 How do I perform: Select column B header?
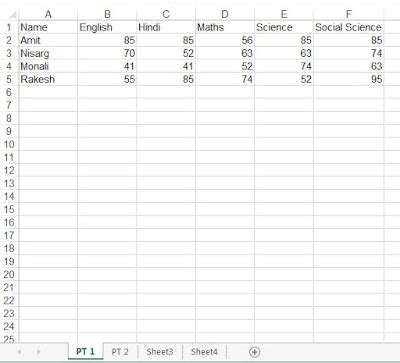pyautogui.click(x=107, y=14)
